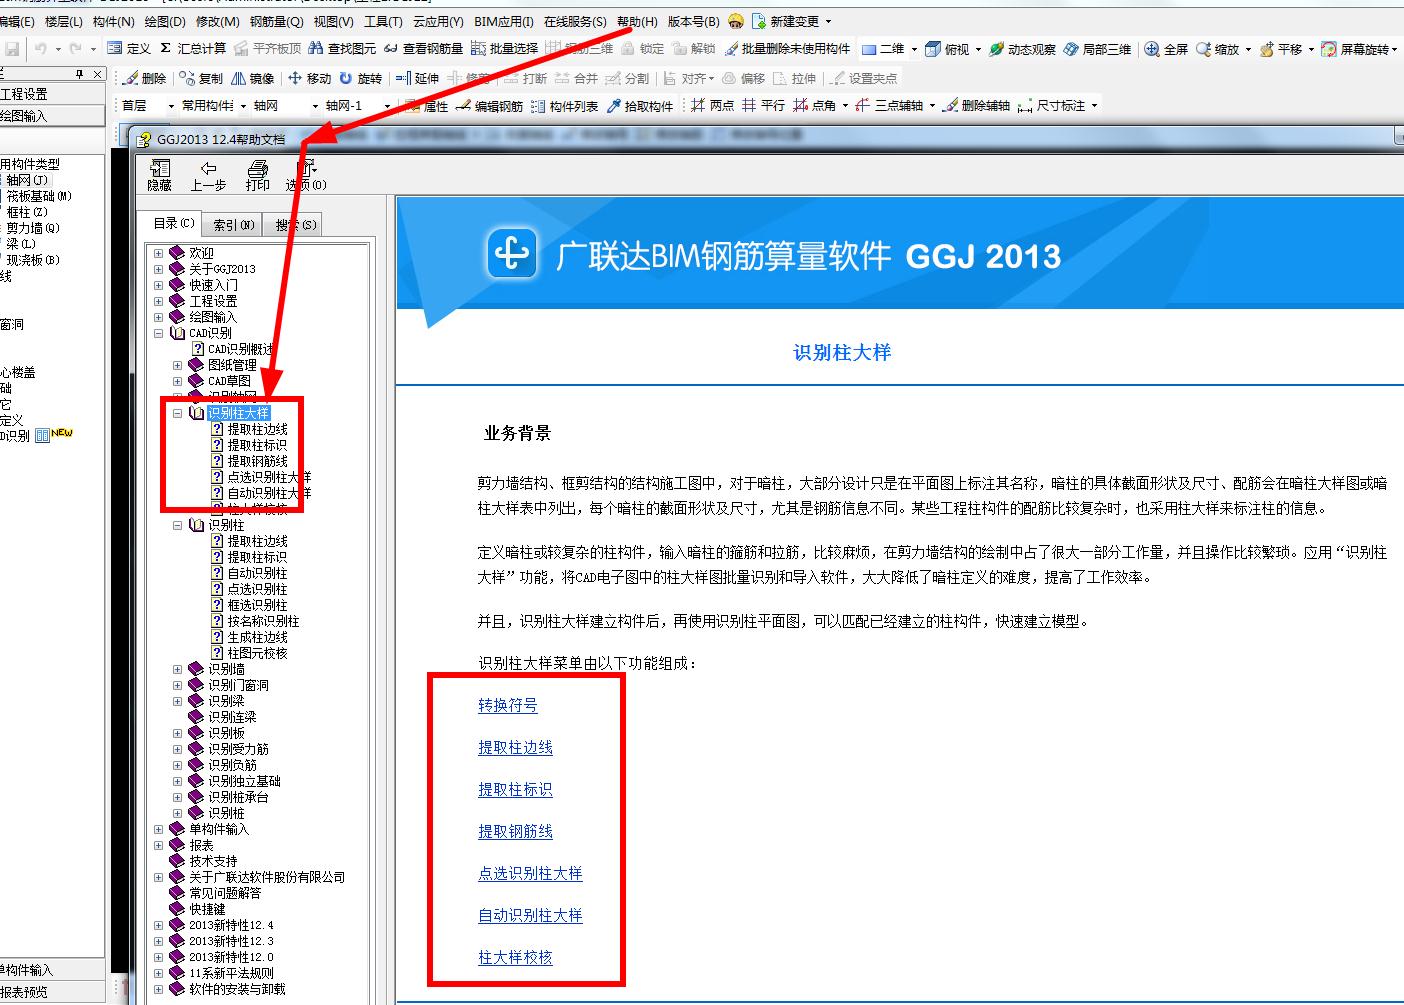Open the 钢筋量(Q) menu
Screen dimensions: 1404x1005
point(276,21)
